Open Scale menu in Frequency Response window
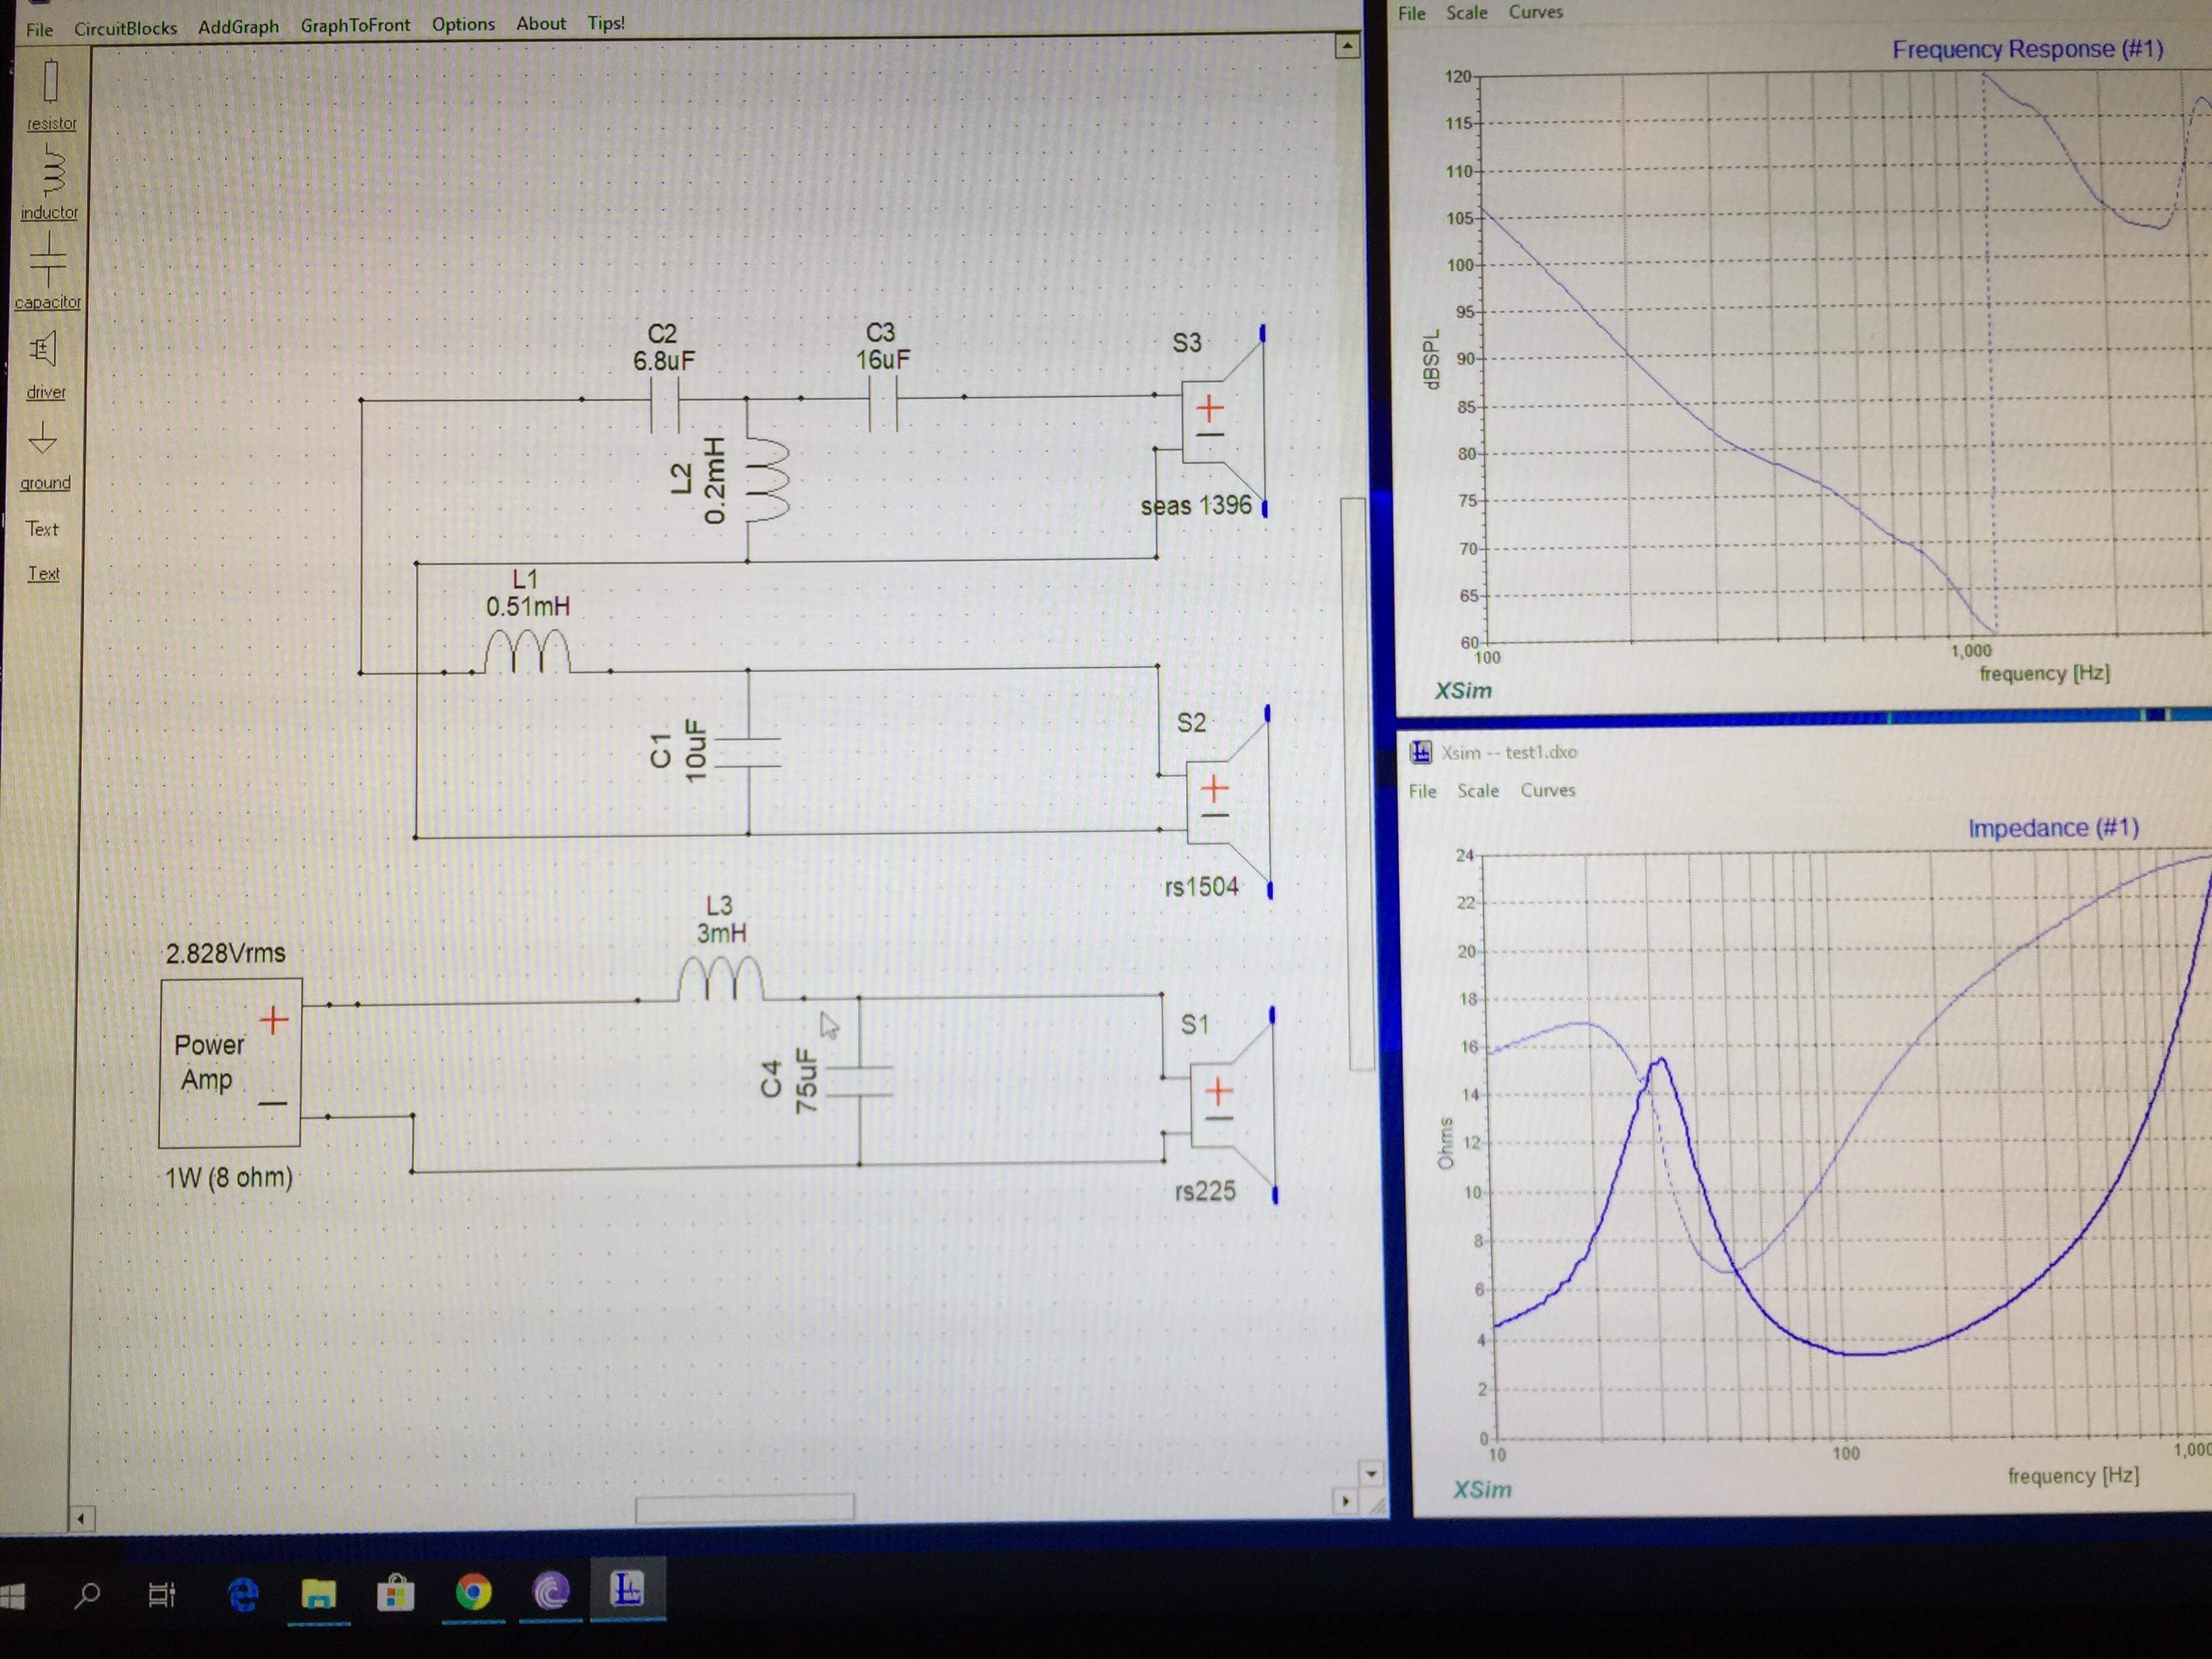Screen dimensions: 2212x1659 pos(1466,13)
